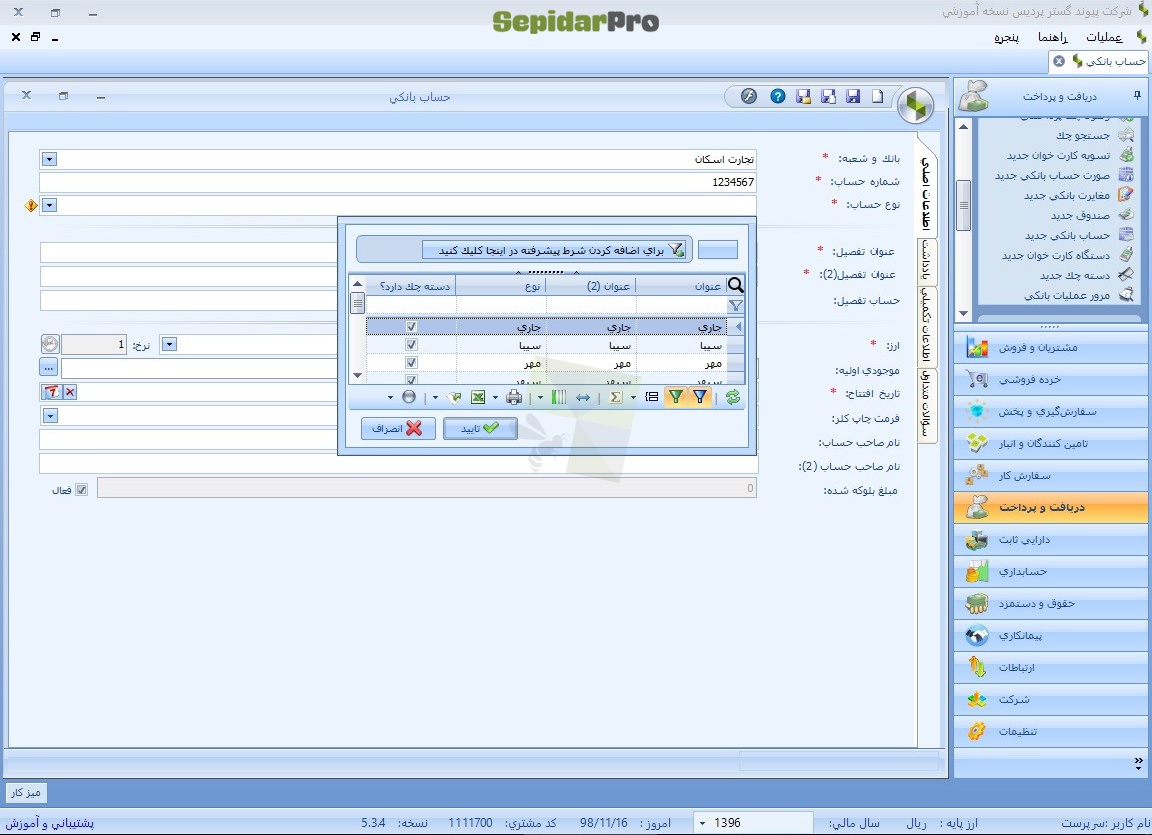
Task: Open the account type dropdown arrow
Action: click(49, 206)
